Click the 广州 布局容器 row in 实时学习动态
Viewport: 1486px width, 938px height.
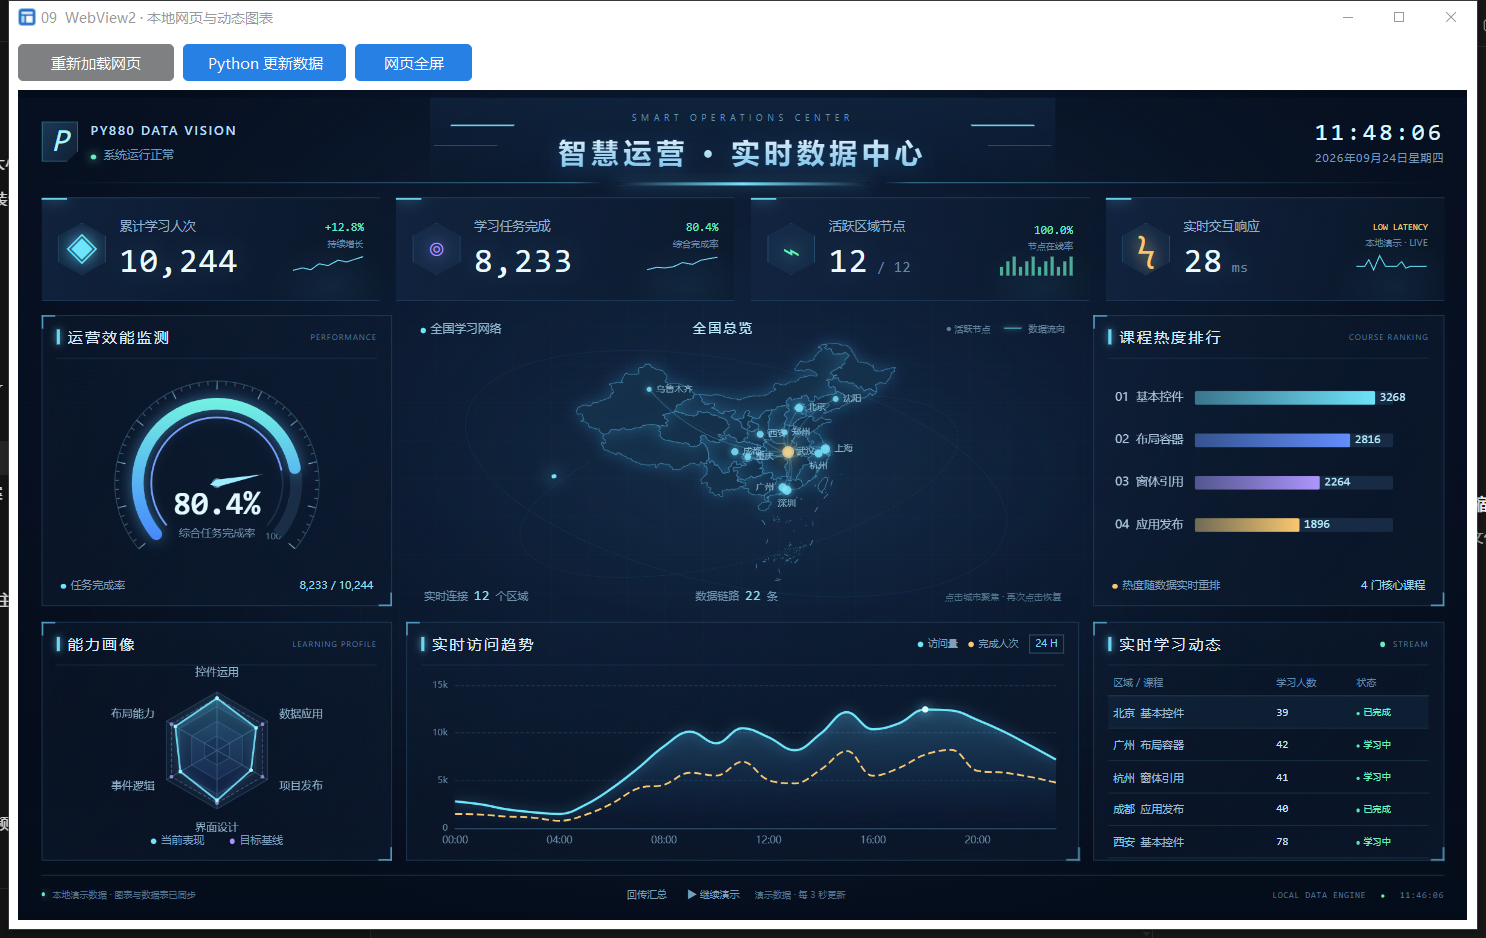pos(1270,745)
